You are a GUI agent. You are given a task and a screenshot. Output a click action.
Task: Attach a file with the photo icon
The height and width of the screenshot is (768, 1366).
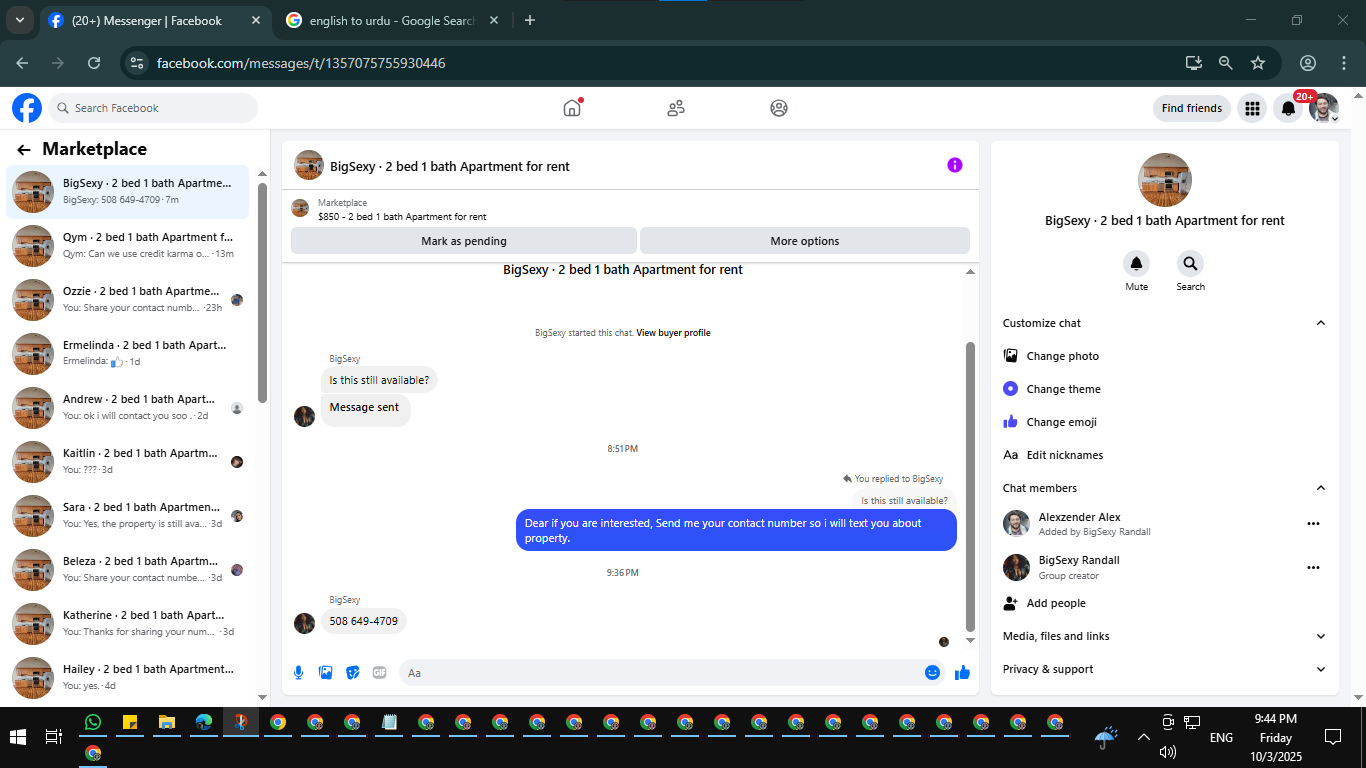325,673
